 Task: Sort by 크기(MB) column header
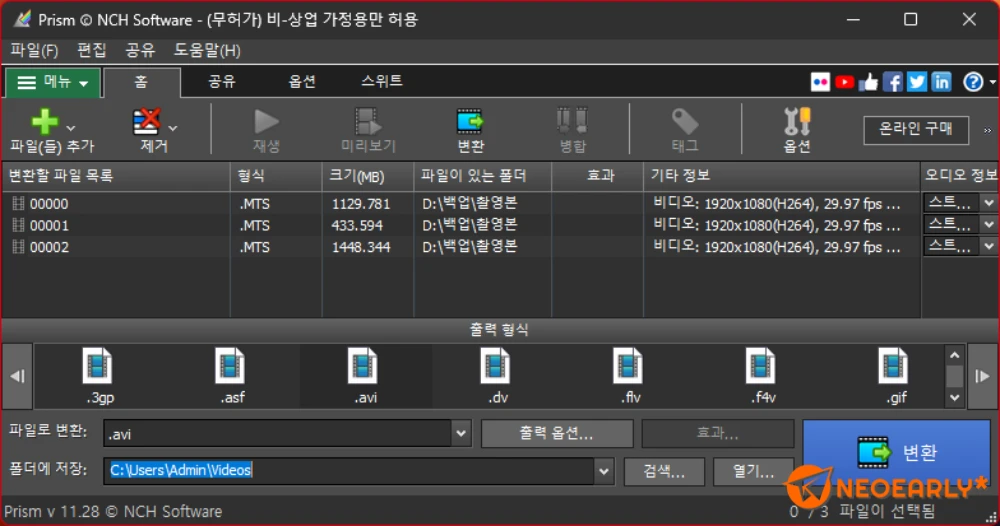click(368, 176)
